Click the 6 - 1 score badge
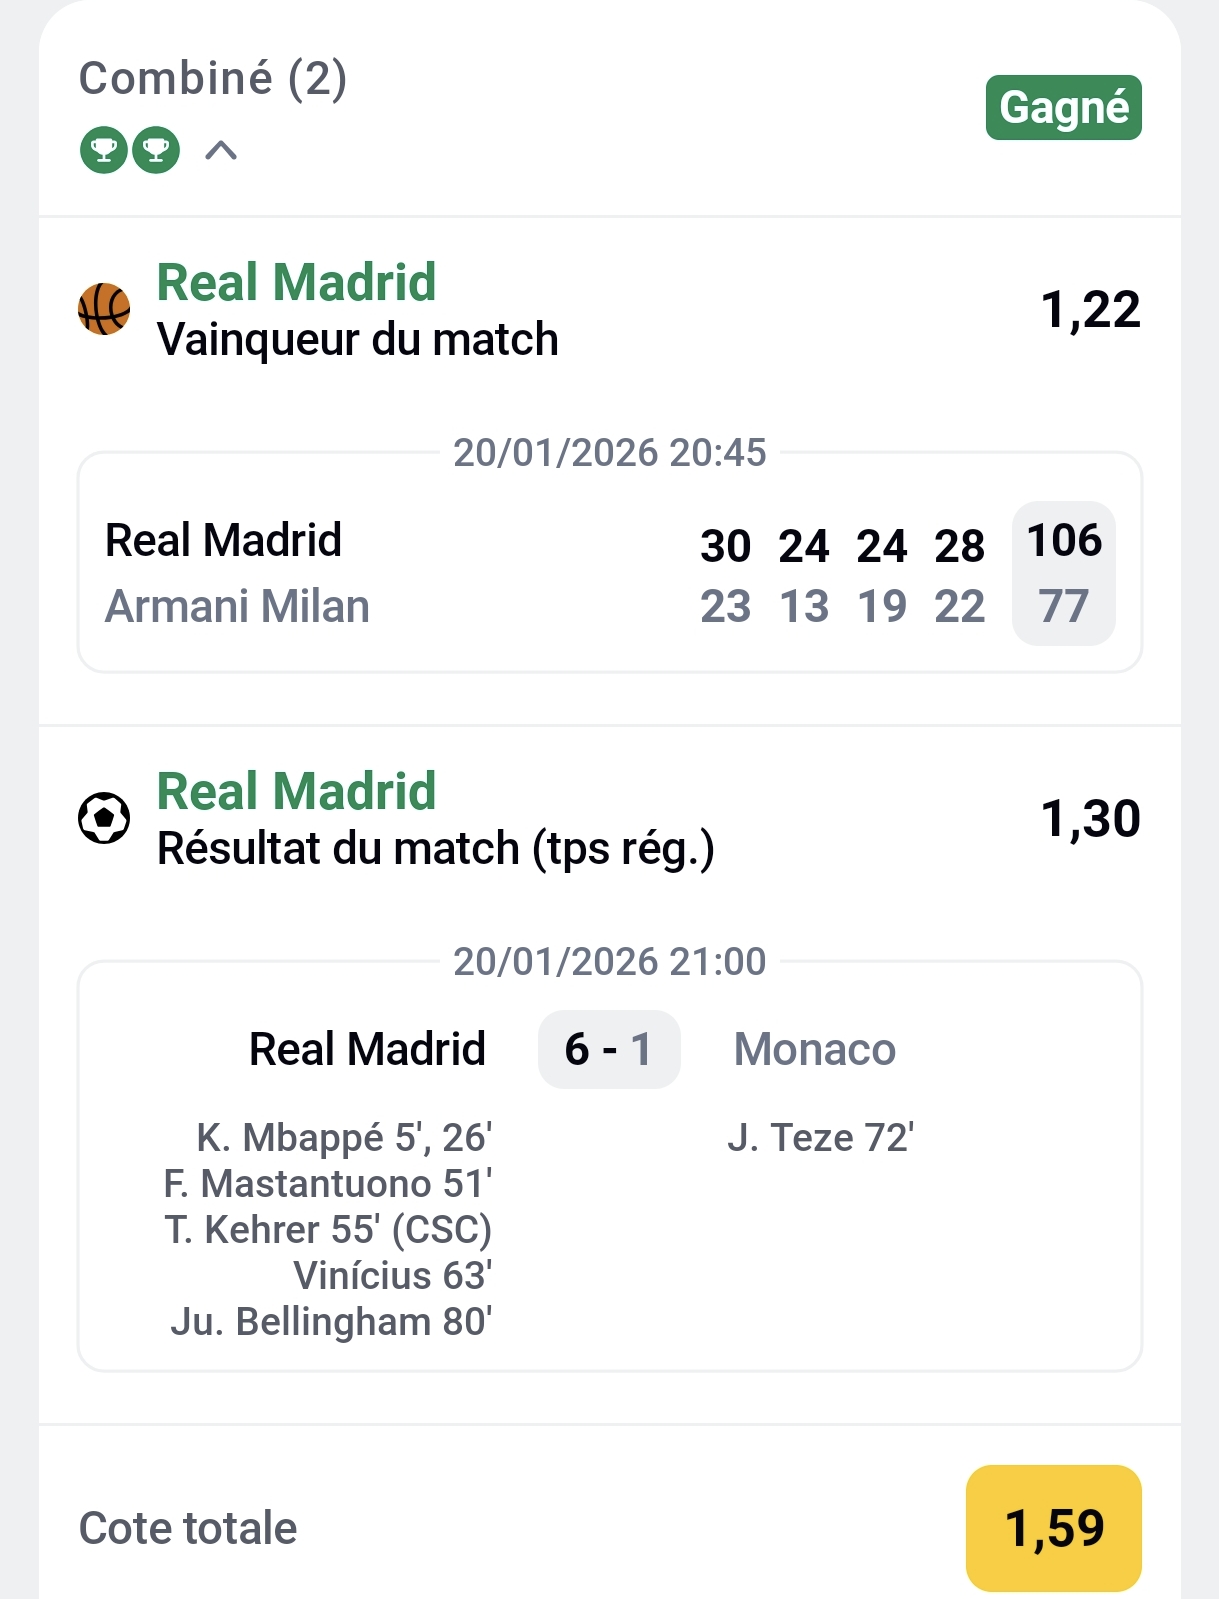 [x=609, y=1049]
